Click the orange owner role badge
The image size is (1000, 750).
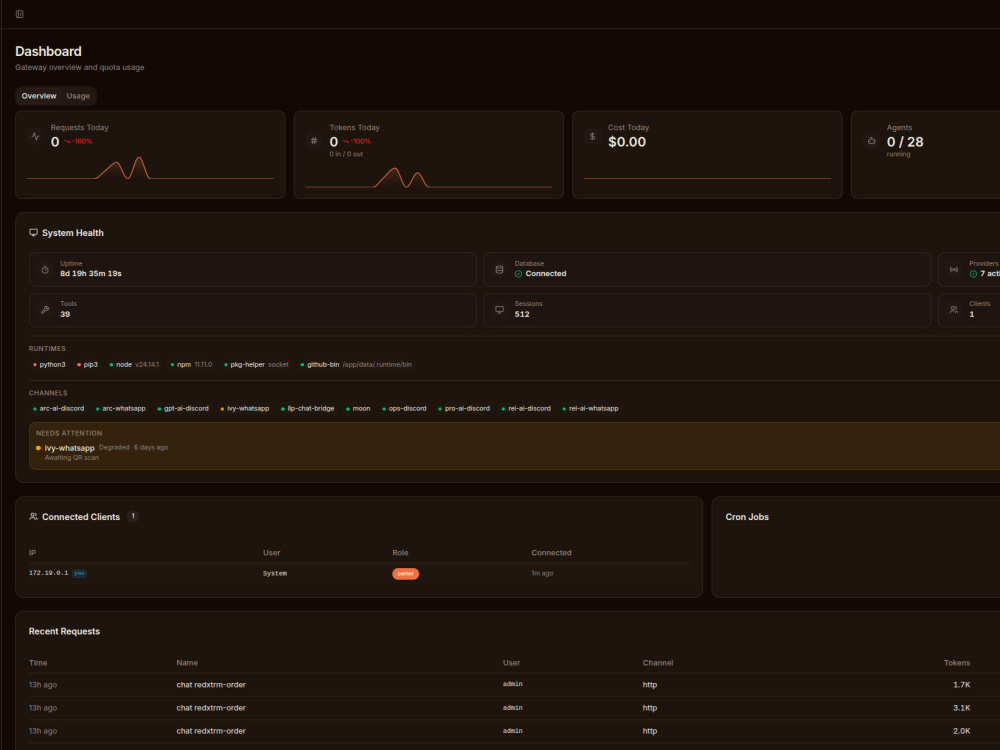(x=406, y=574)
